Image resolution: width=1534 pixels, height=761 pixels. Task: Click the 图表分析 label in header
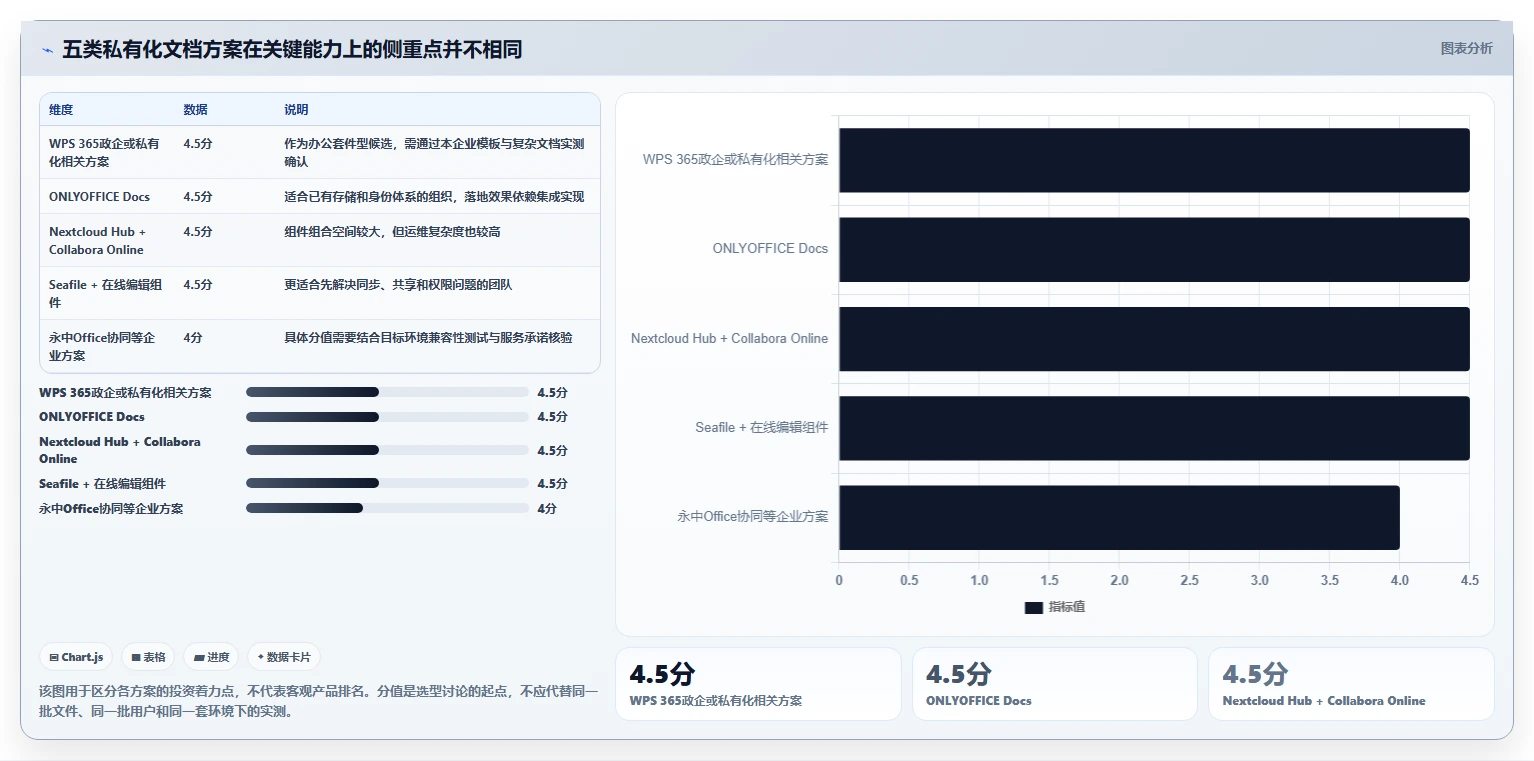pos(1466,49)
